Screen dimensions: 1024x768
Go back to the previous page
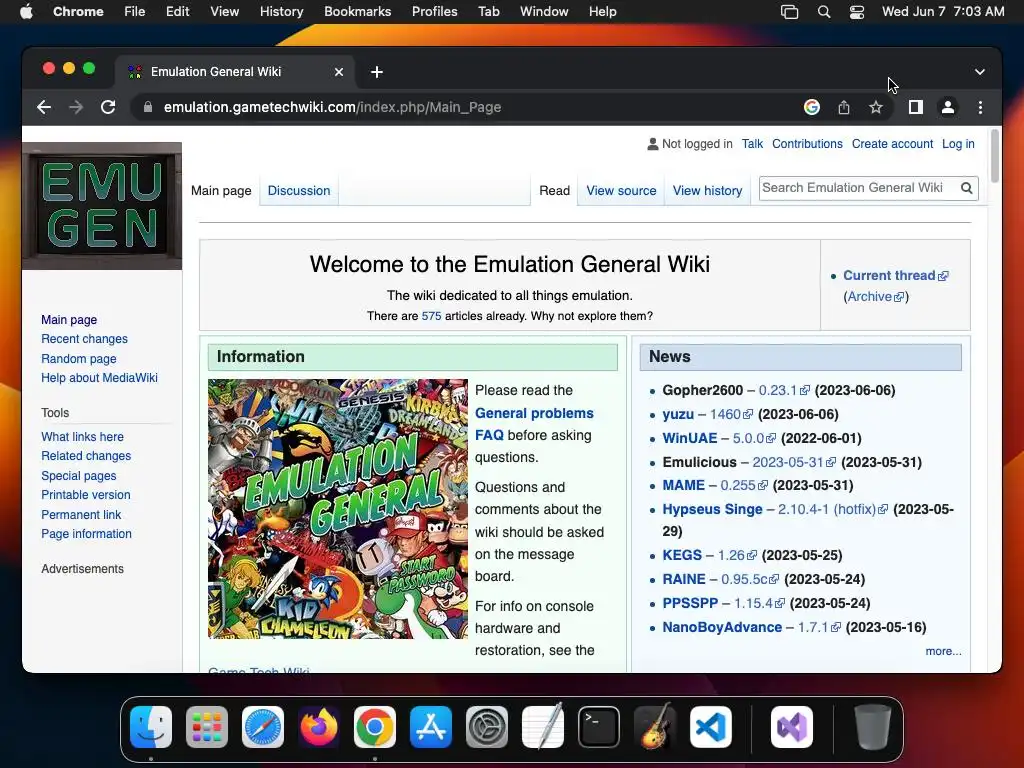tap(44, 107)
